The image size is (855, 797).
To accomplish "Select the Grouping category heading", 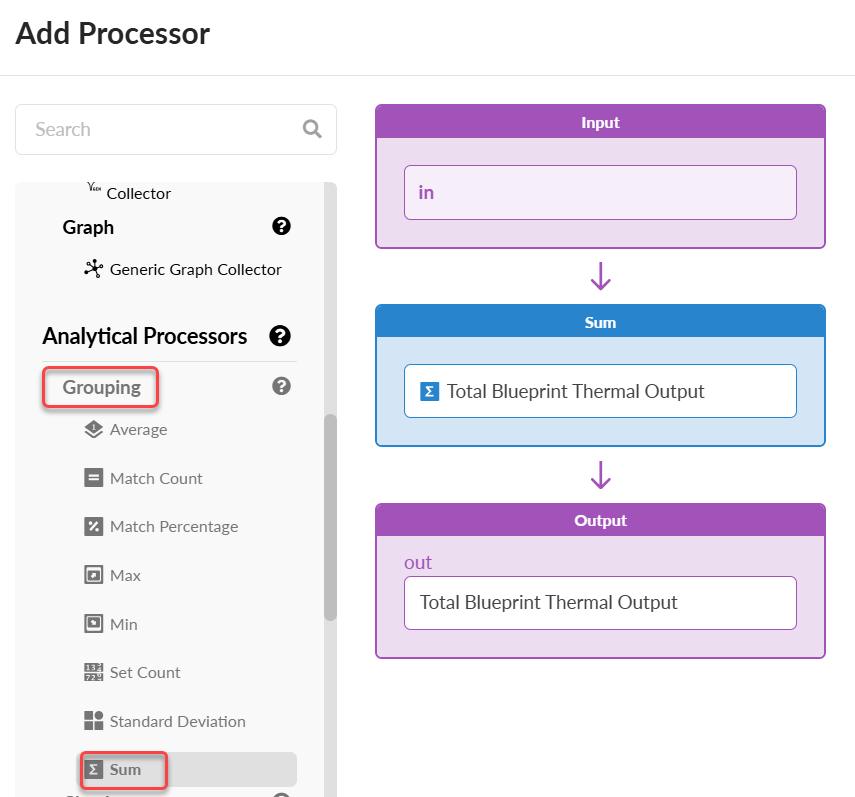I will point(101,387).
